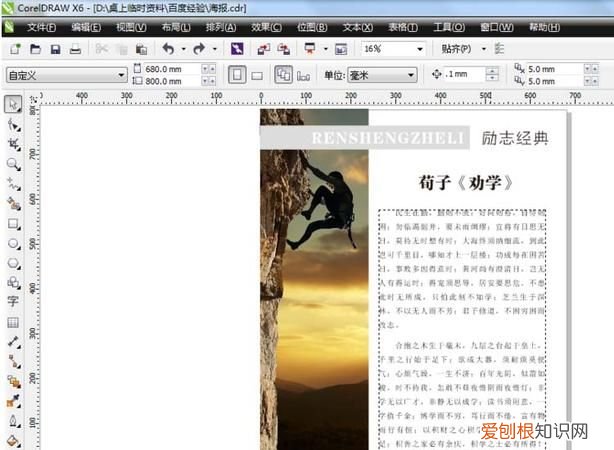The height and width of the screenshot is (450, 614).
Task: Select the Text tool
Action: point(13,301)
